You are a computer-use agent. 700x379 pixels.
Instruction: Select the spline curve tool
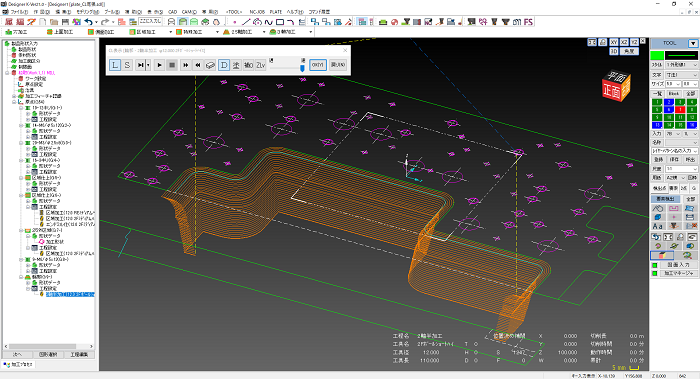click(x=268, y=21)
